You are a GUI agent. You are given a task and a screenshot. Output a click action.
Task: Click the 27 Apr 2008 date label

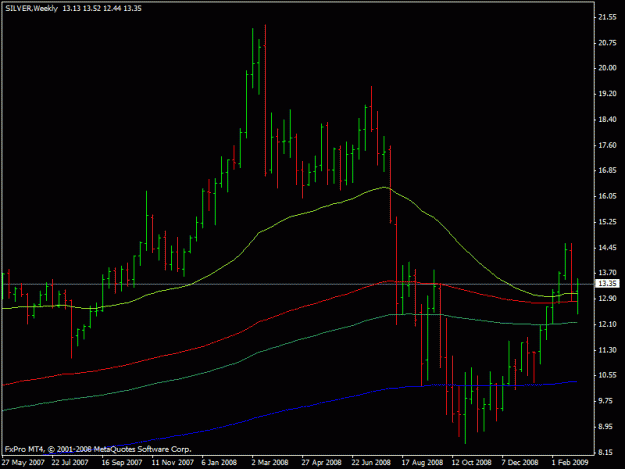pyautogui.click(x=321, y=462)
